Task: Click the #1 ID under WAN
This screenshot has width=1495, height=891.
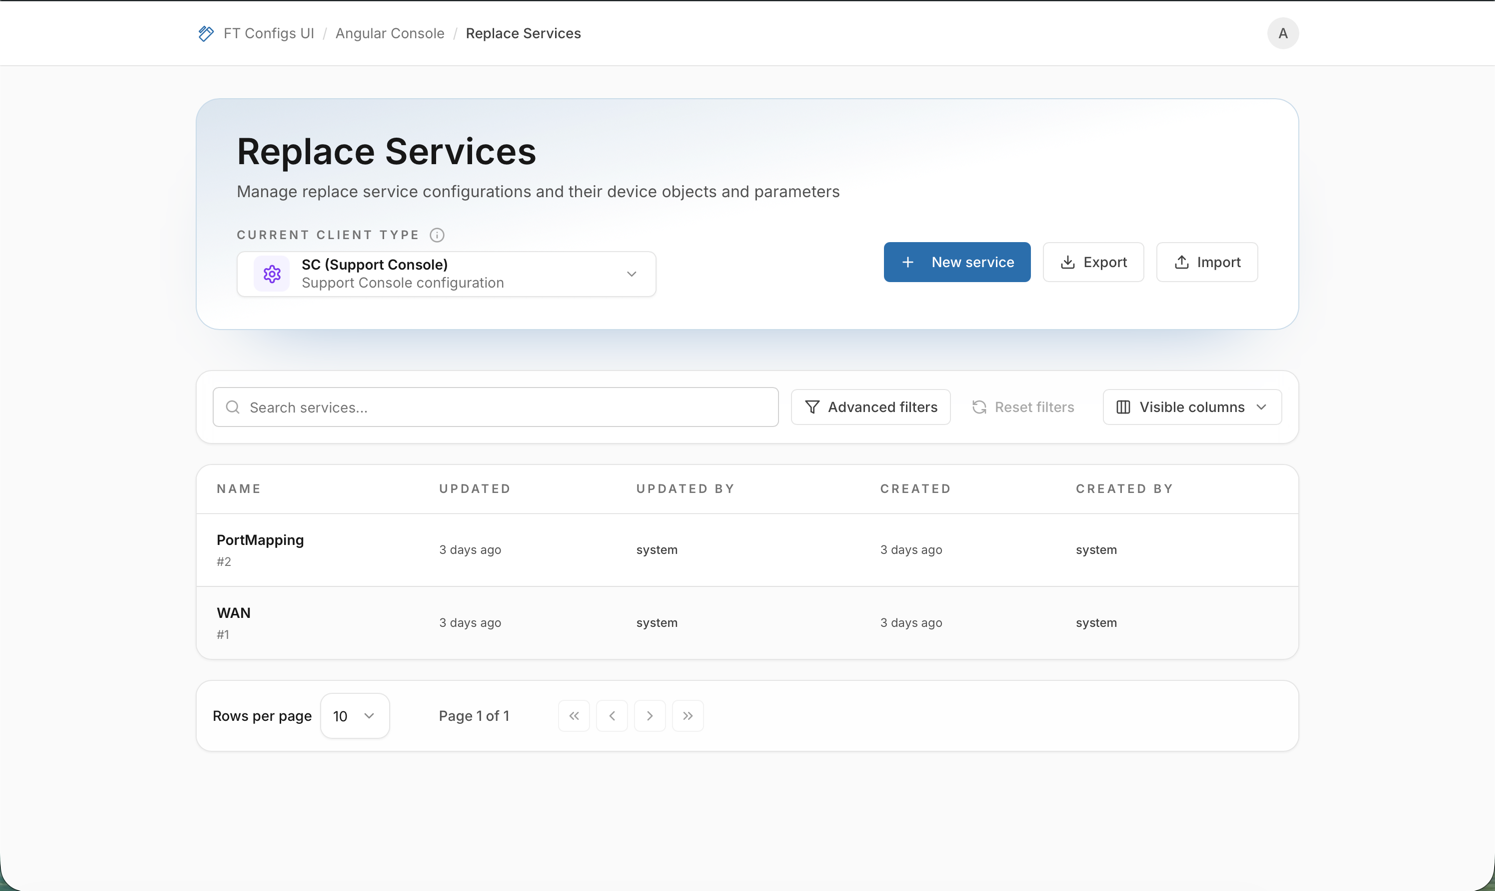Action: 223,635
